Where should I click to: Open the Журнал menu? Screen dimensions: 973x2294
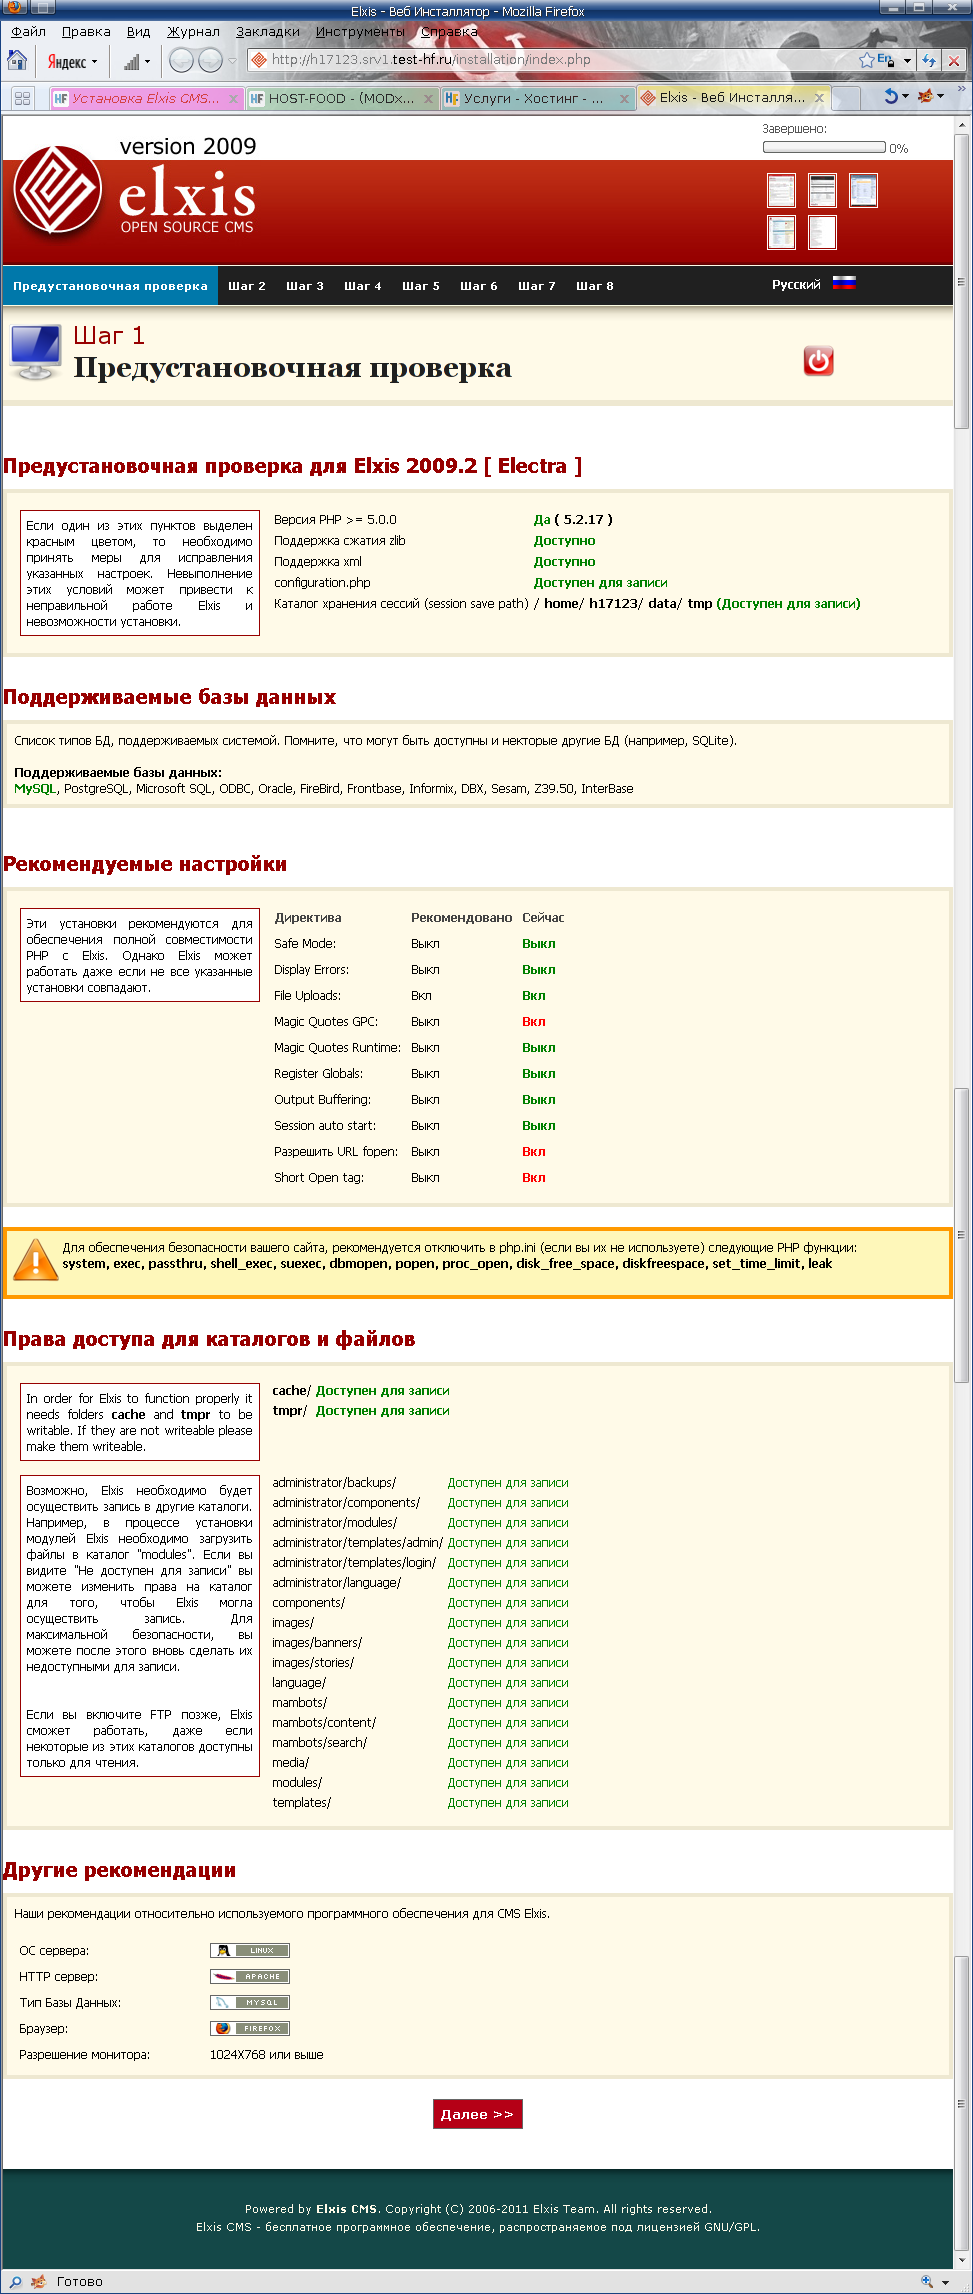(x=193, y=31)
